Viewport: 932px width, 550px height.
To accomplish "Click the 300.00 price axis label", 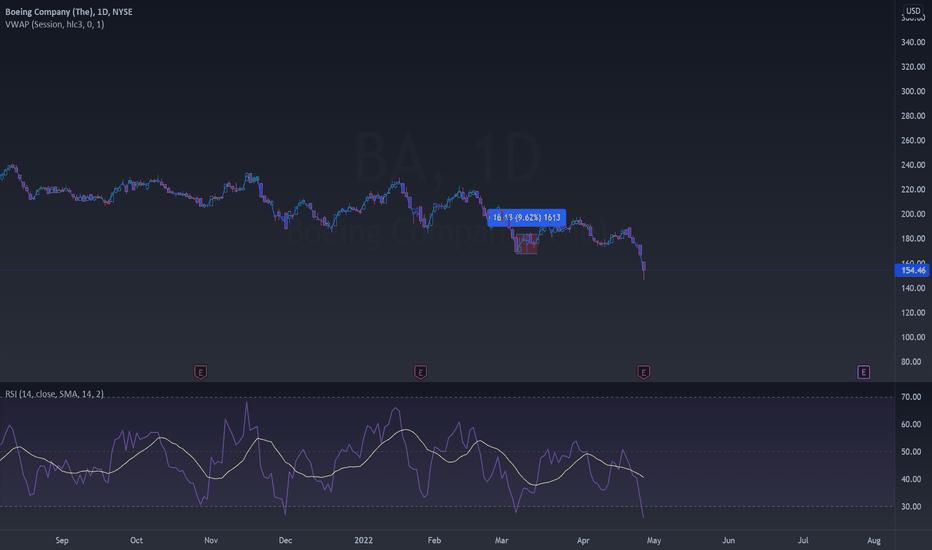I will (913, 91).
